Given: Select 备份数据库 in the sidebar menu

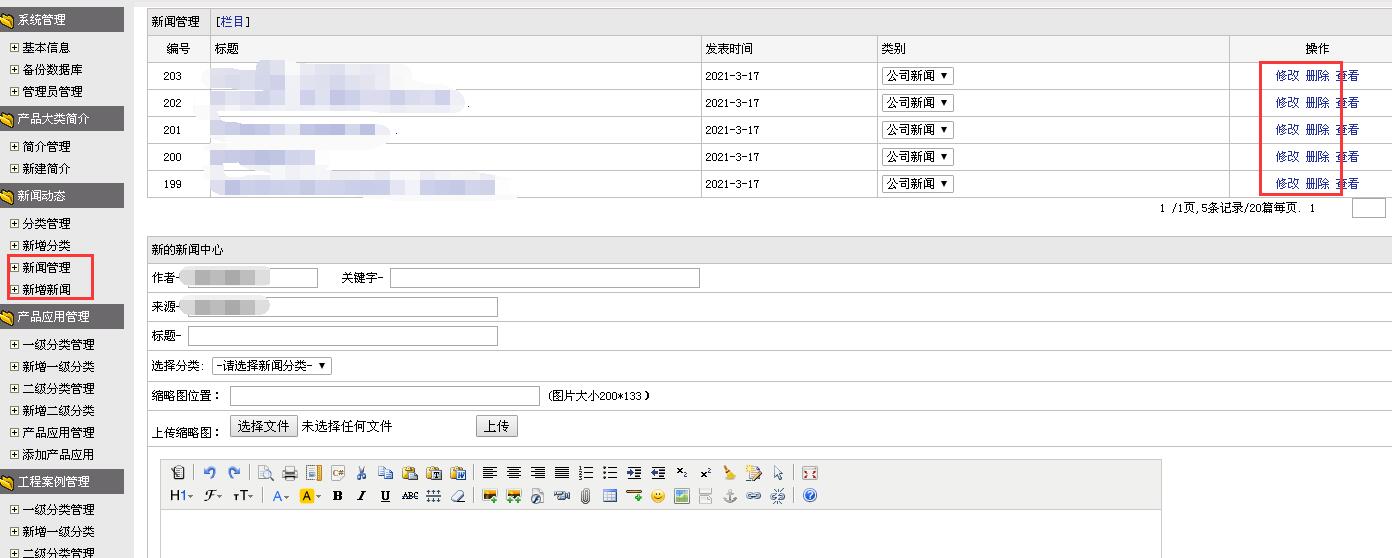Looking at the screenshot, I should pos(52,70).
